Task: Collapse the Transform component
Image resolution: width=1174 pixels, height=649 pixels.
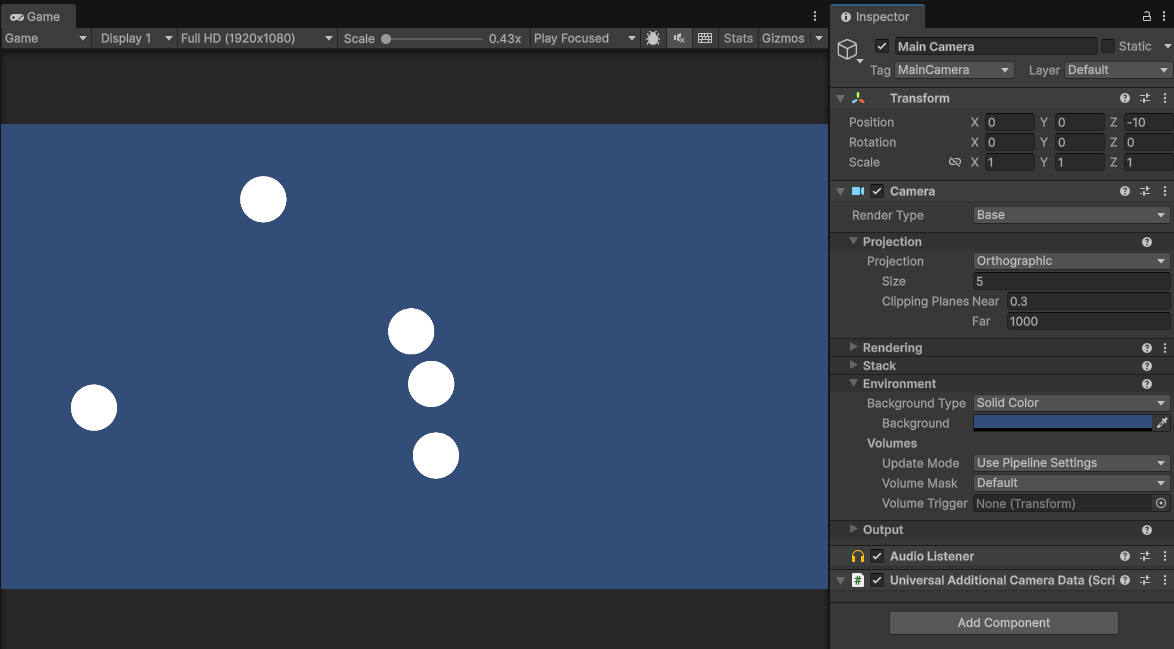Action: [x=841, y=98]
